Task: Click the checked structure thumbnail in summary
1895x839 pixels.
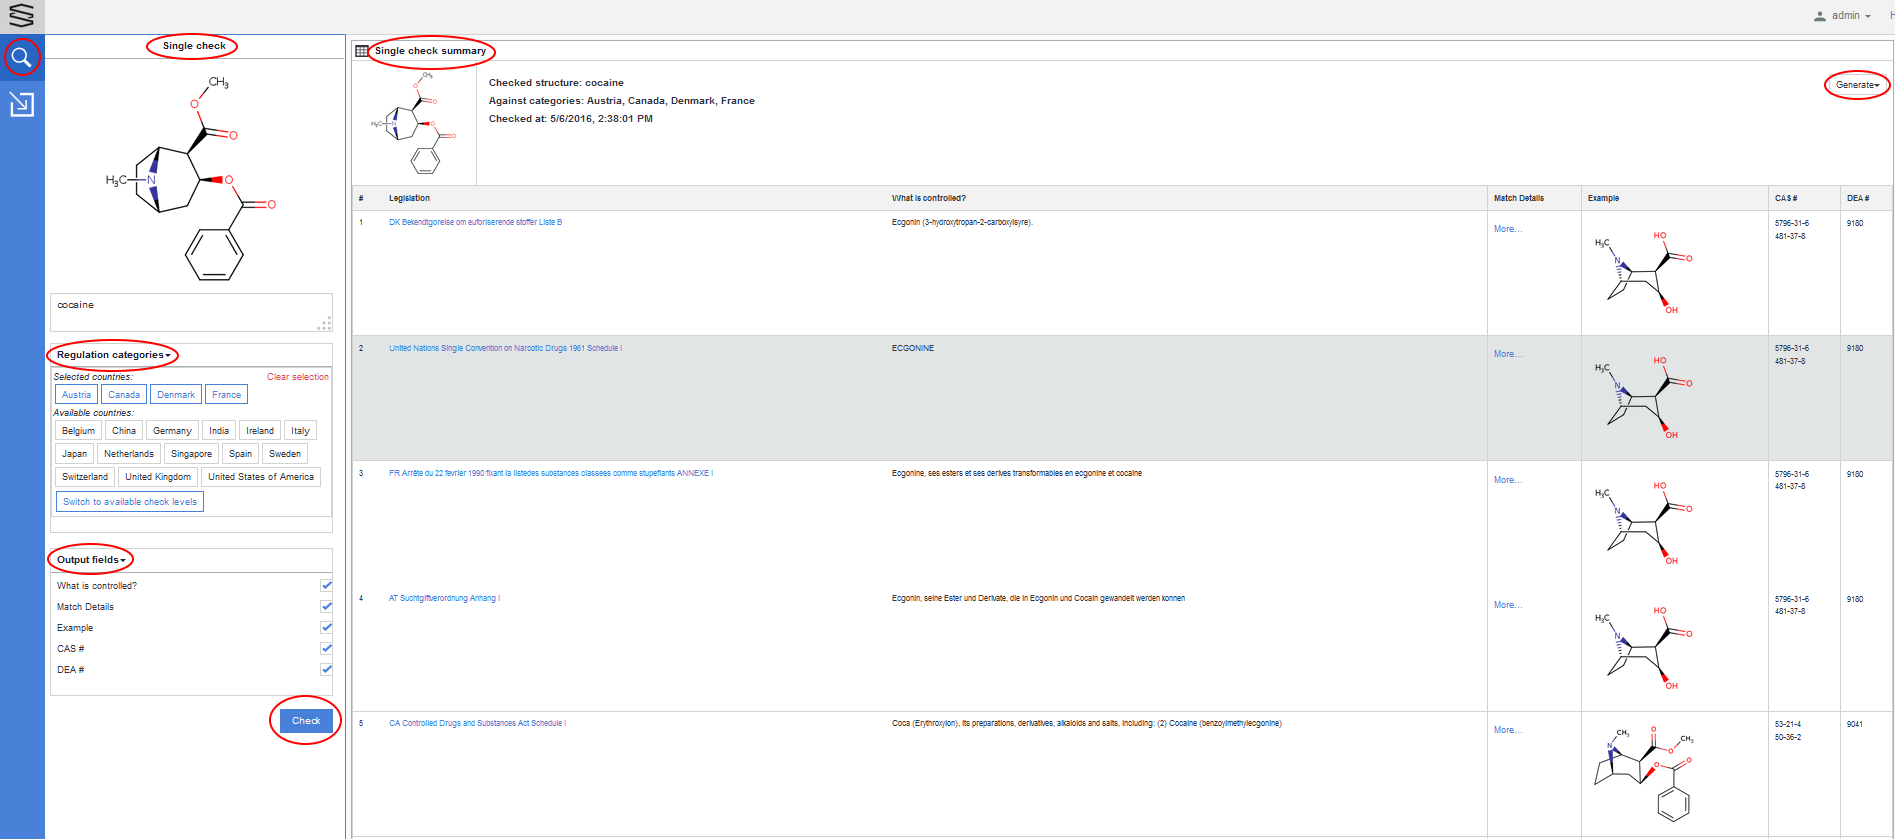Action: [x=413, y=122]
